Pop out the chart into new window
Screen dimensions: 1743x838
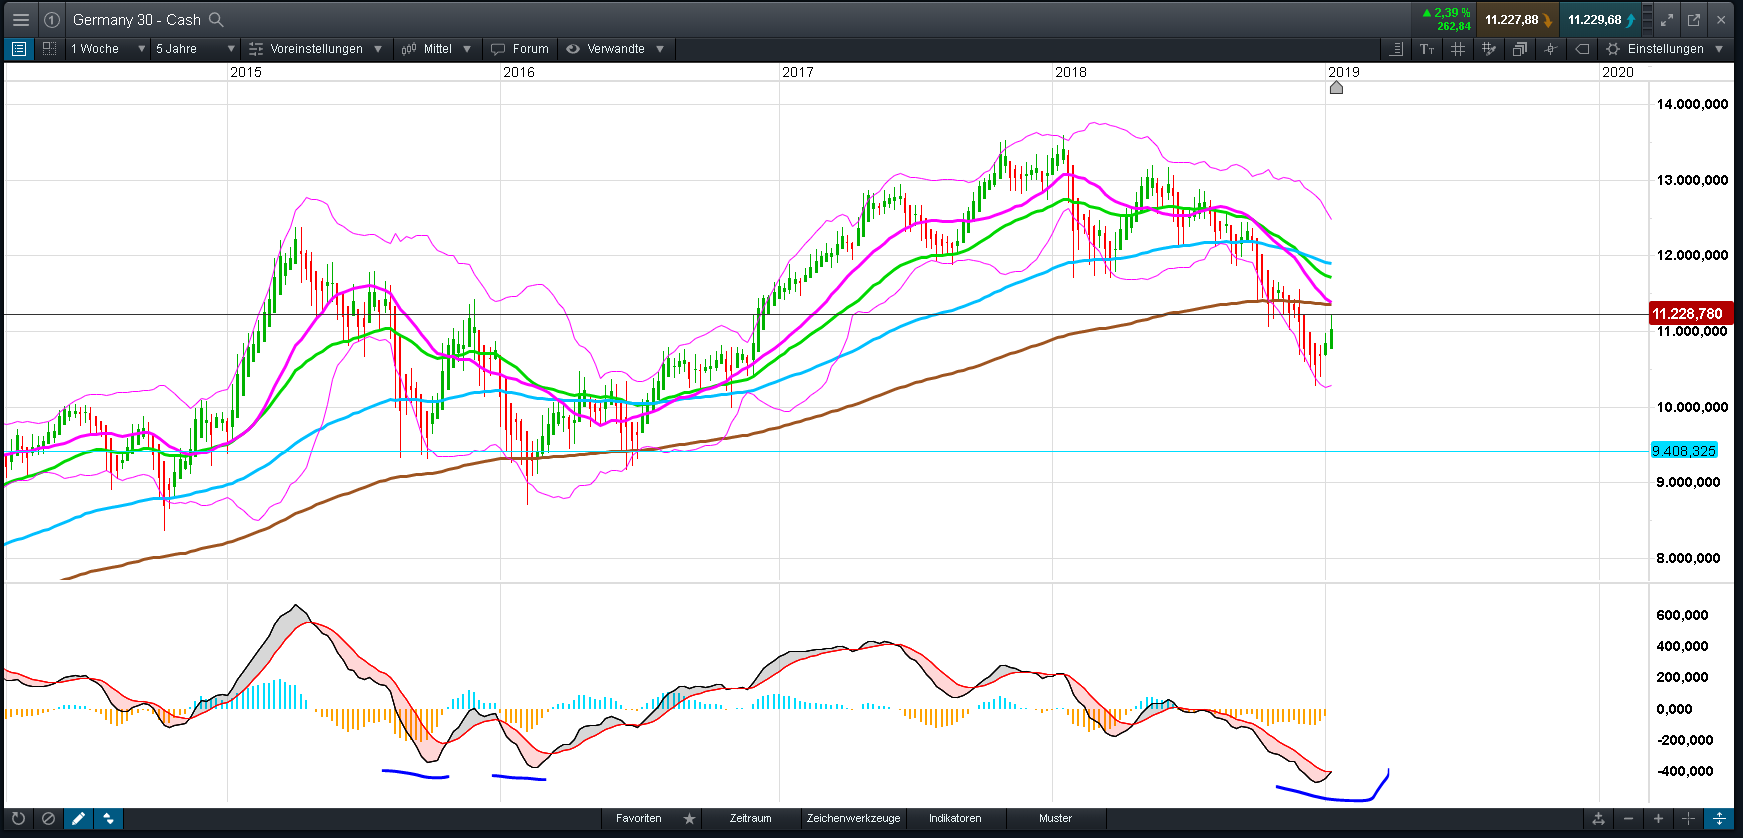point(1694,20)
